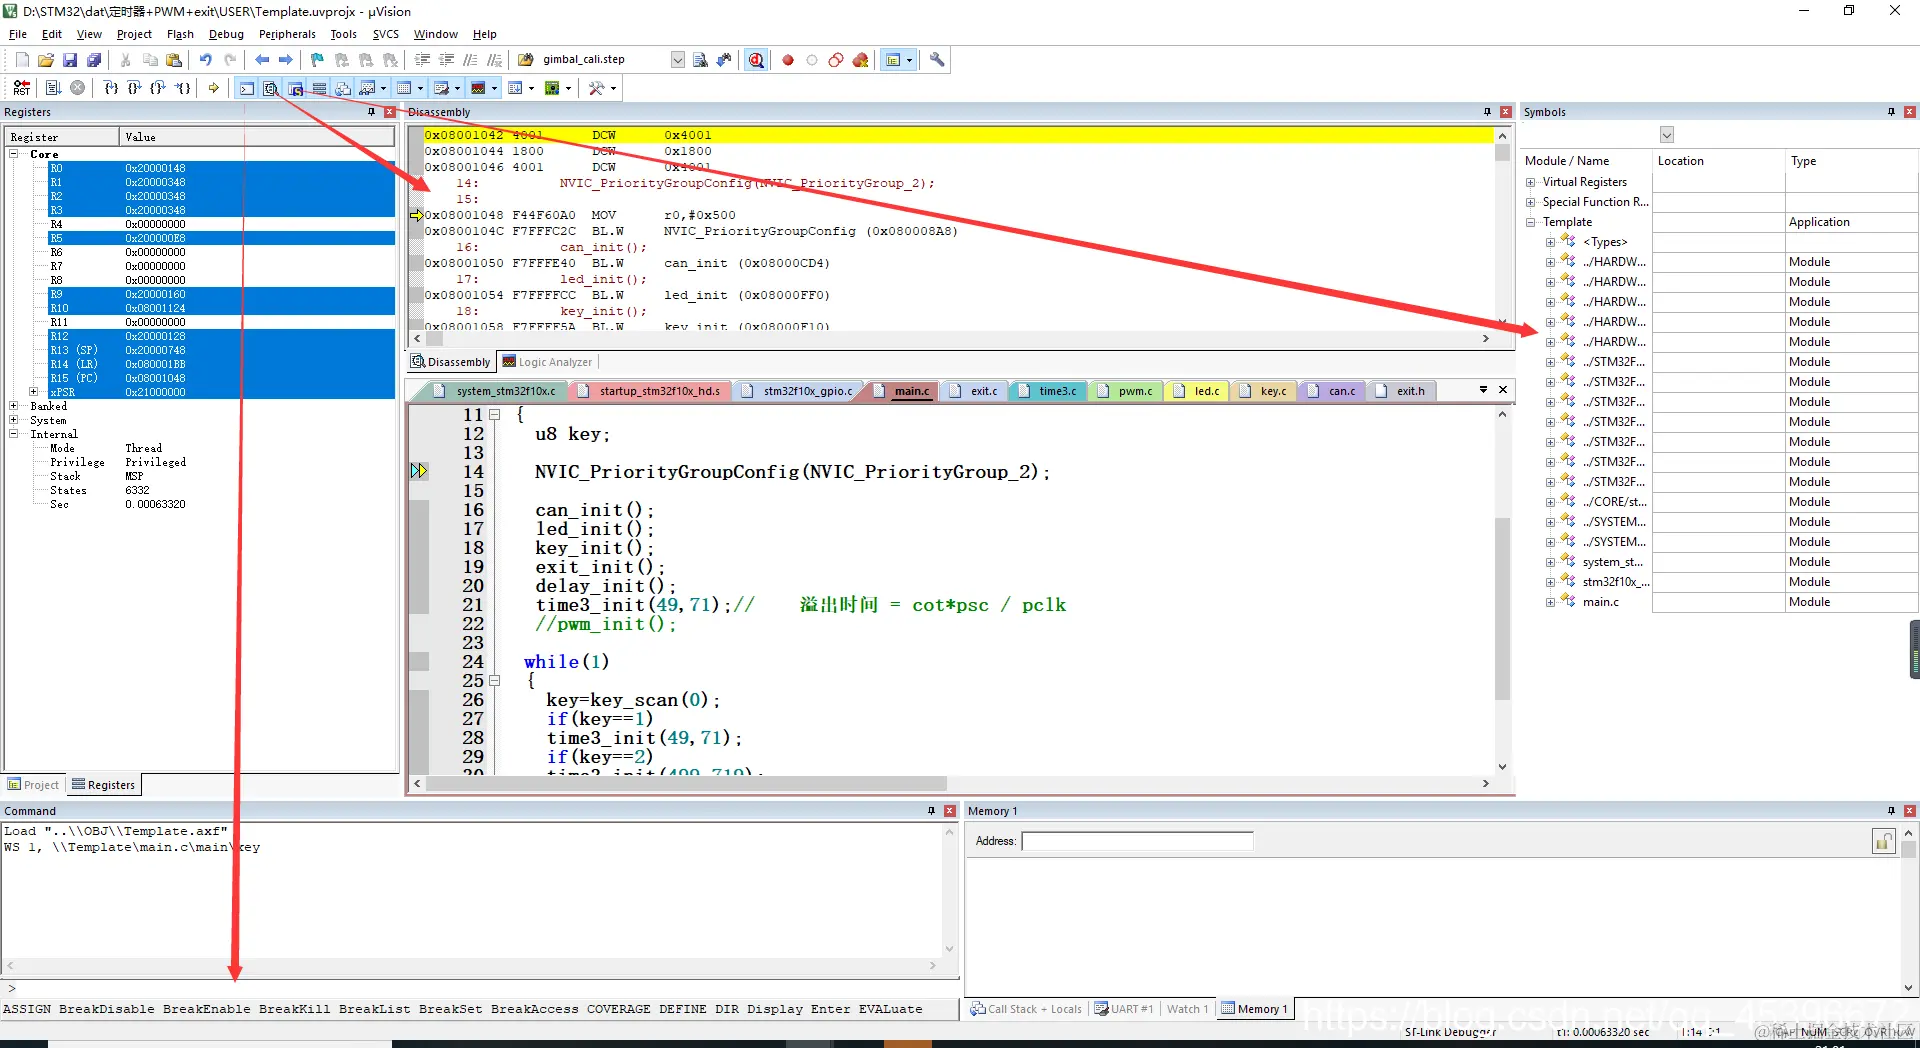Navigate backwards with the blue left arrow

[x=262, y=60]
